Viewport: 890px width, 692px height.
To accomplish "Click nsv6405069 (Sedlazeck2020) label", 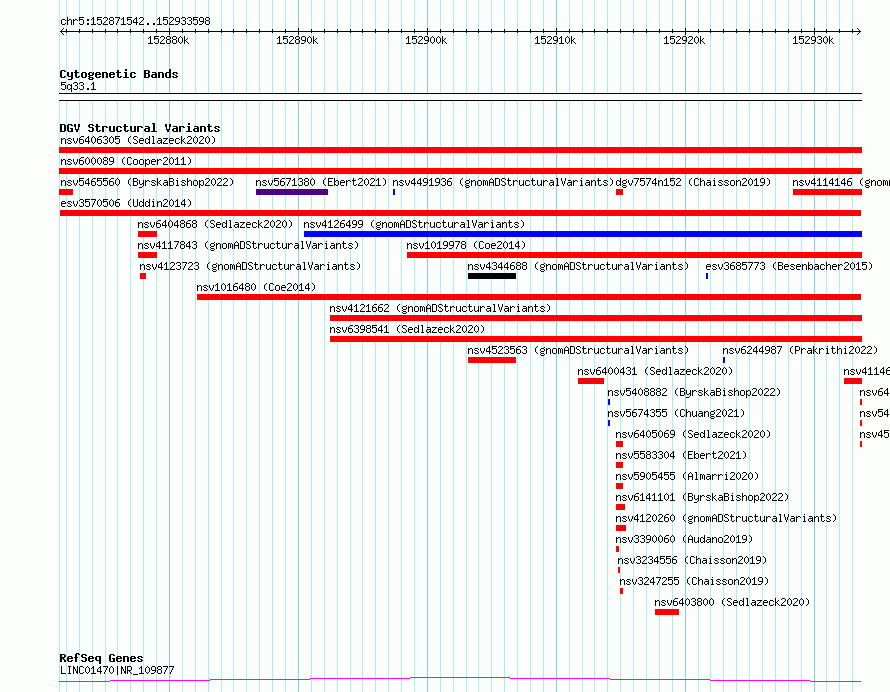I will pos(694,434).
